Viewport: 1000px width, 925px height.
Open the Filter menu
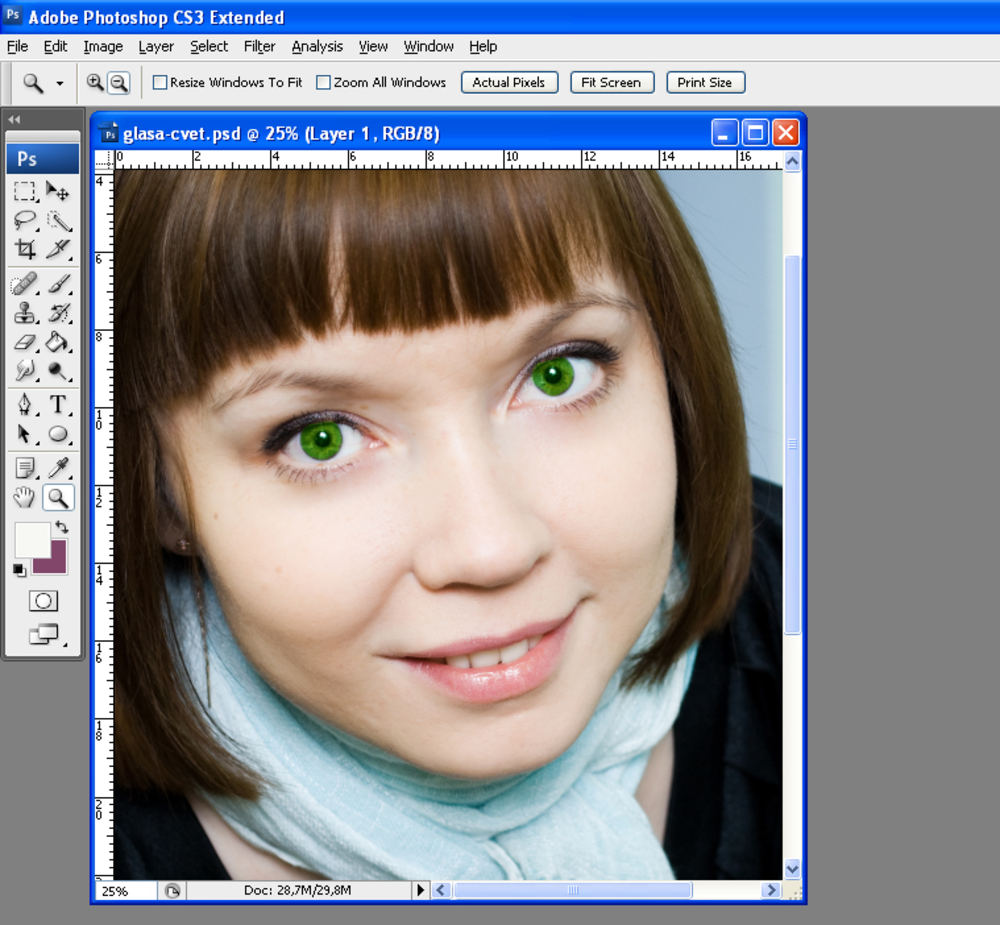coord(259,46)
